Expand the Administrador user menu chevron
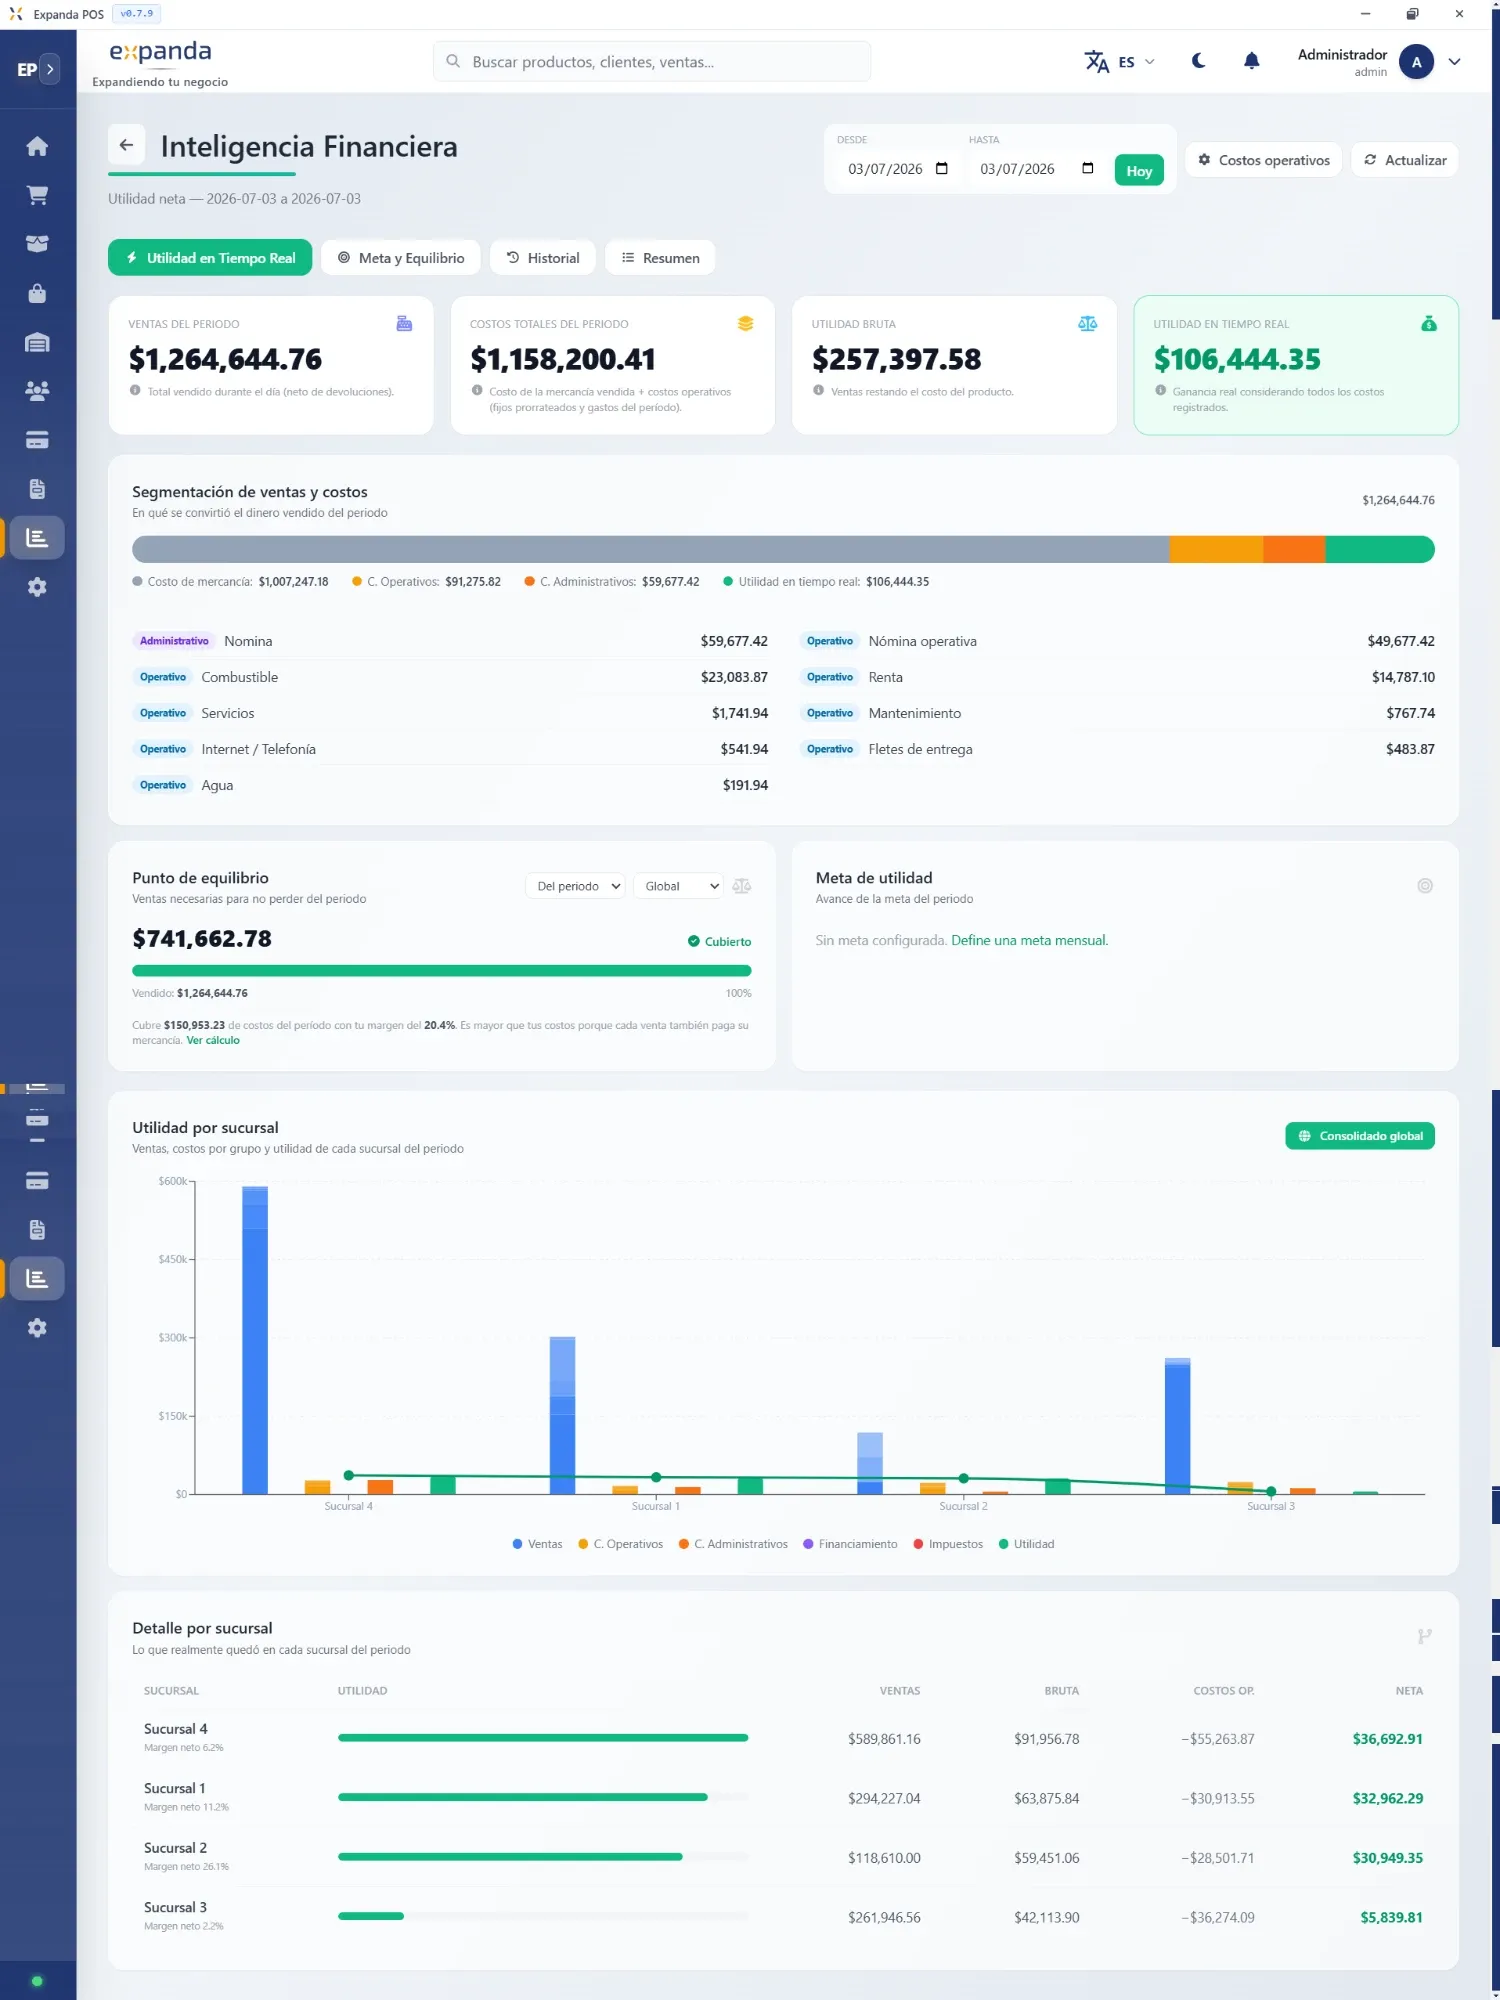1500x2000 pixels. tap(1454, 62)
